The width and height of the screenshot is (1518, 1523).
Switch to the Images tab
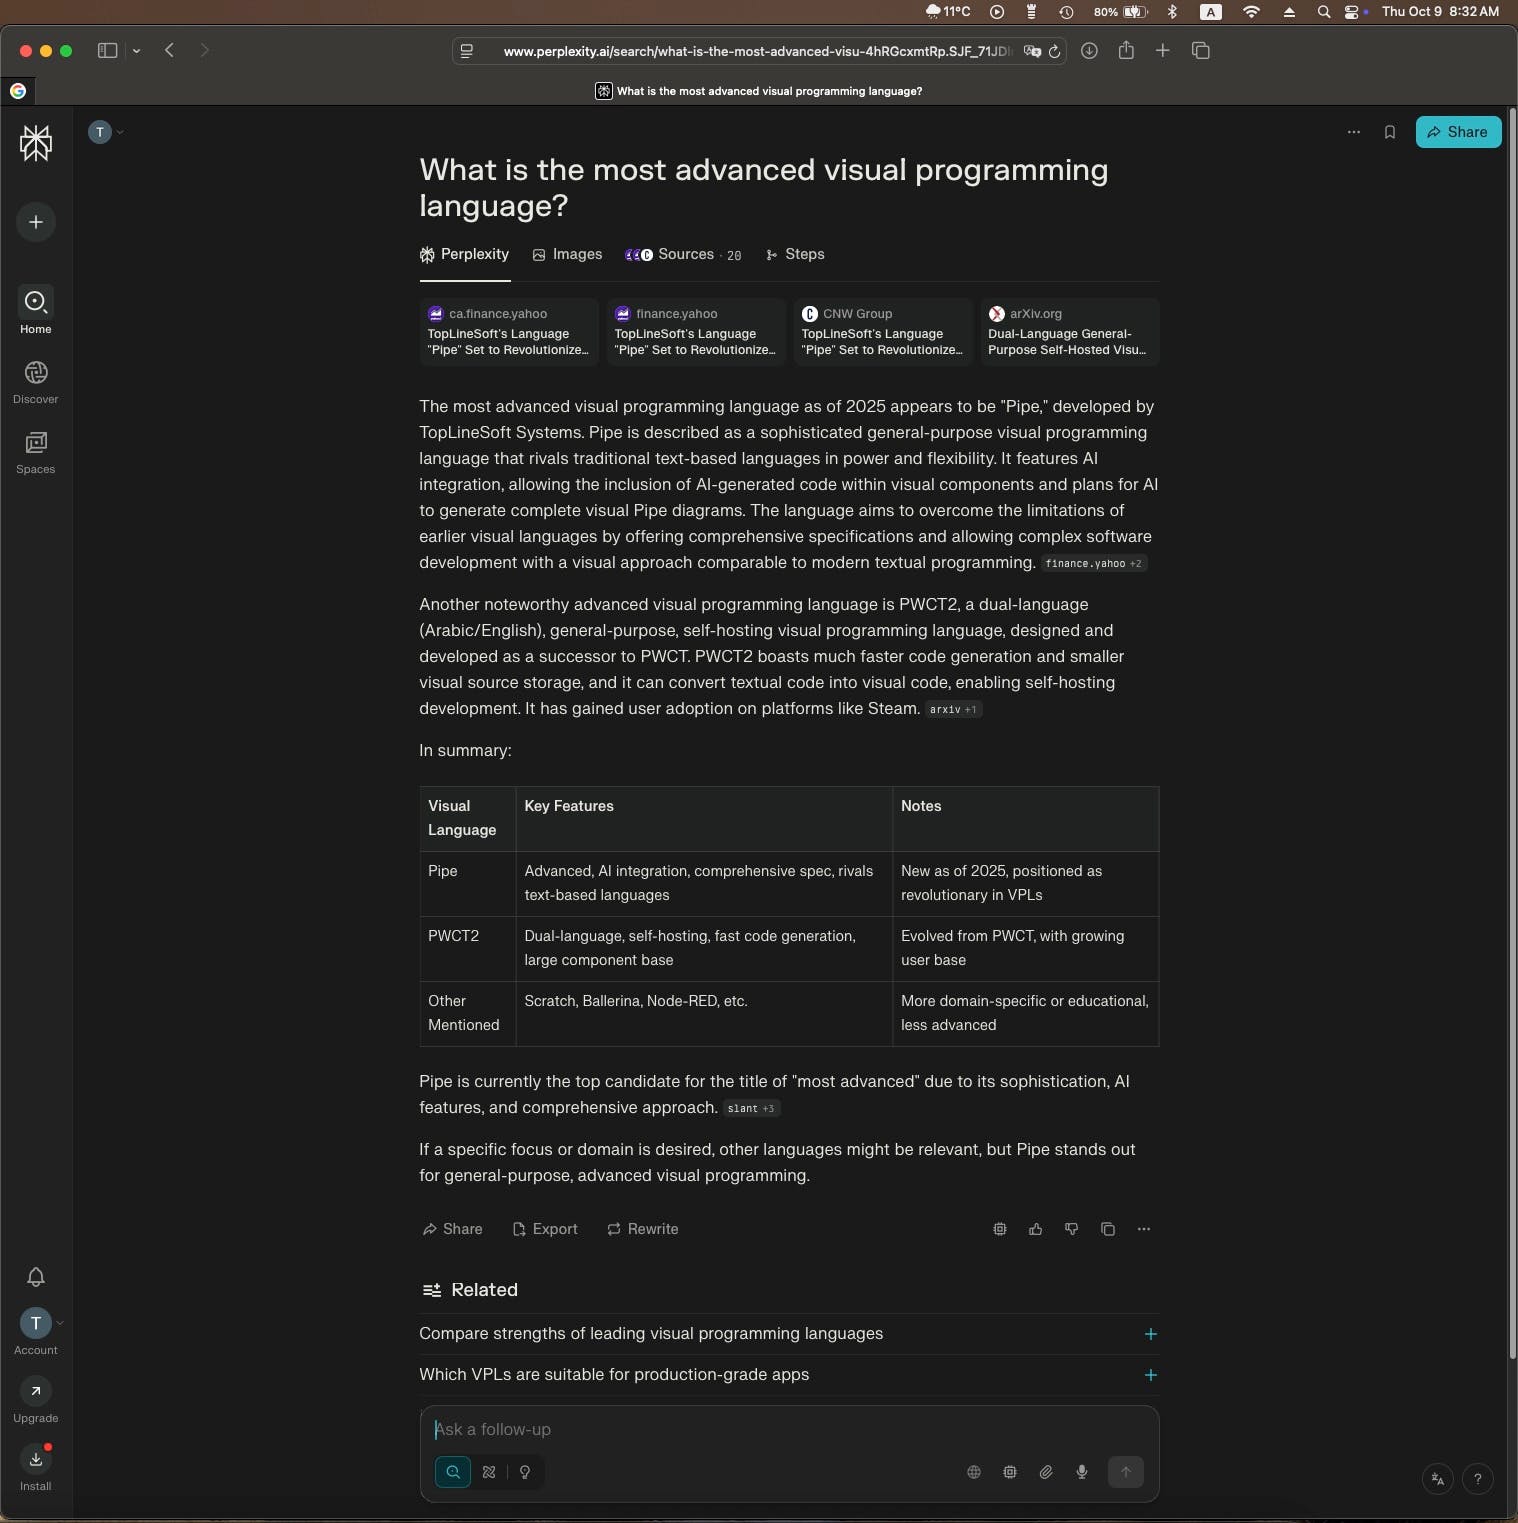567,255
